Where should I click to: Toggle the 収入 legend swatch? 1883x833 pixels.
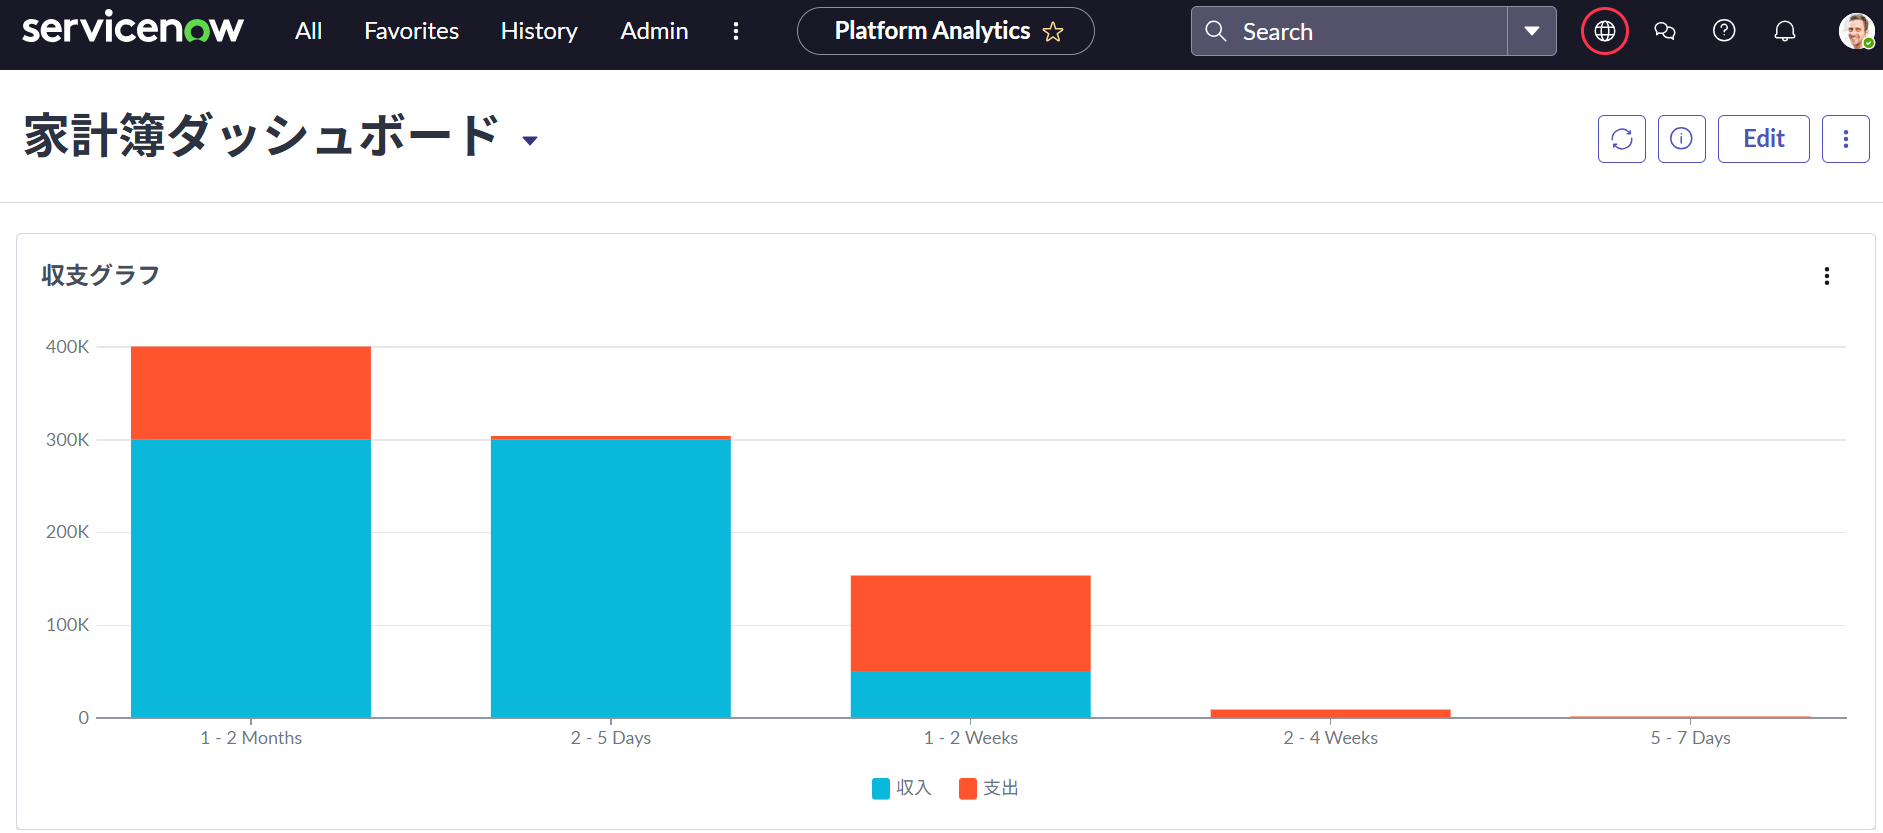tap(881, 789)
